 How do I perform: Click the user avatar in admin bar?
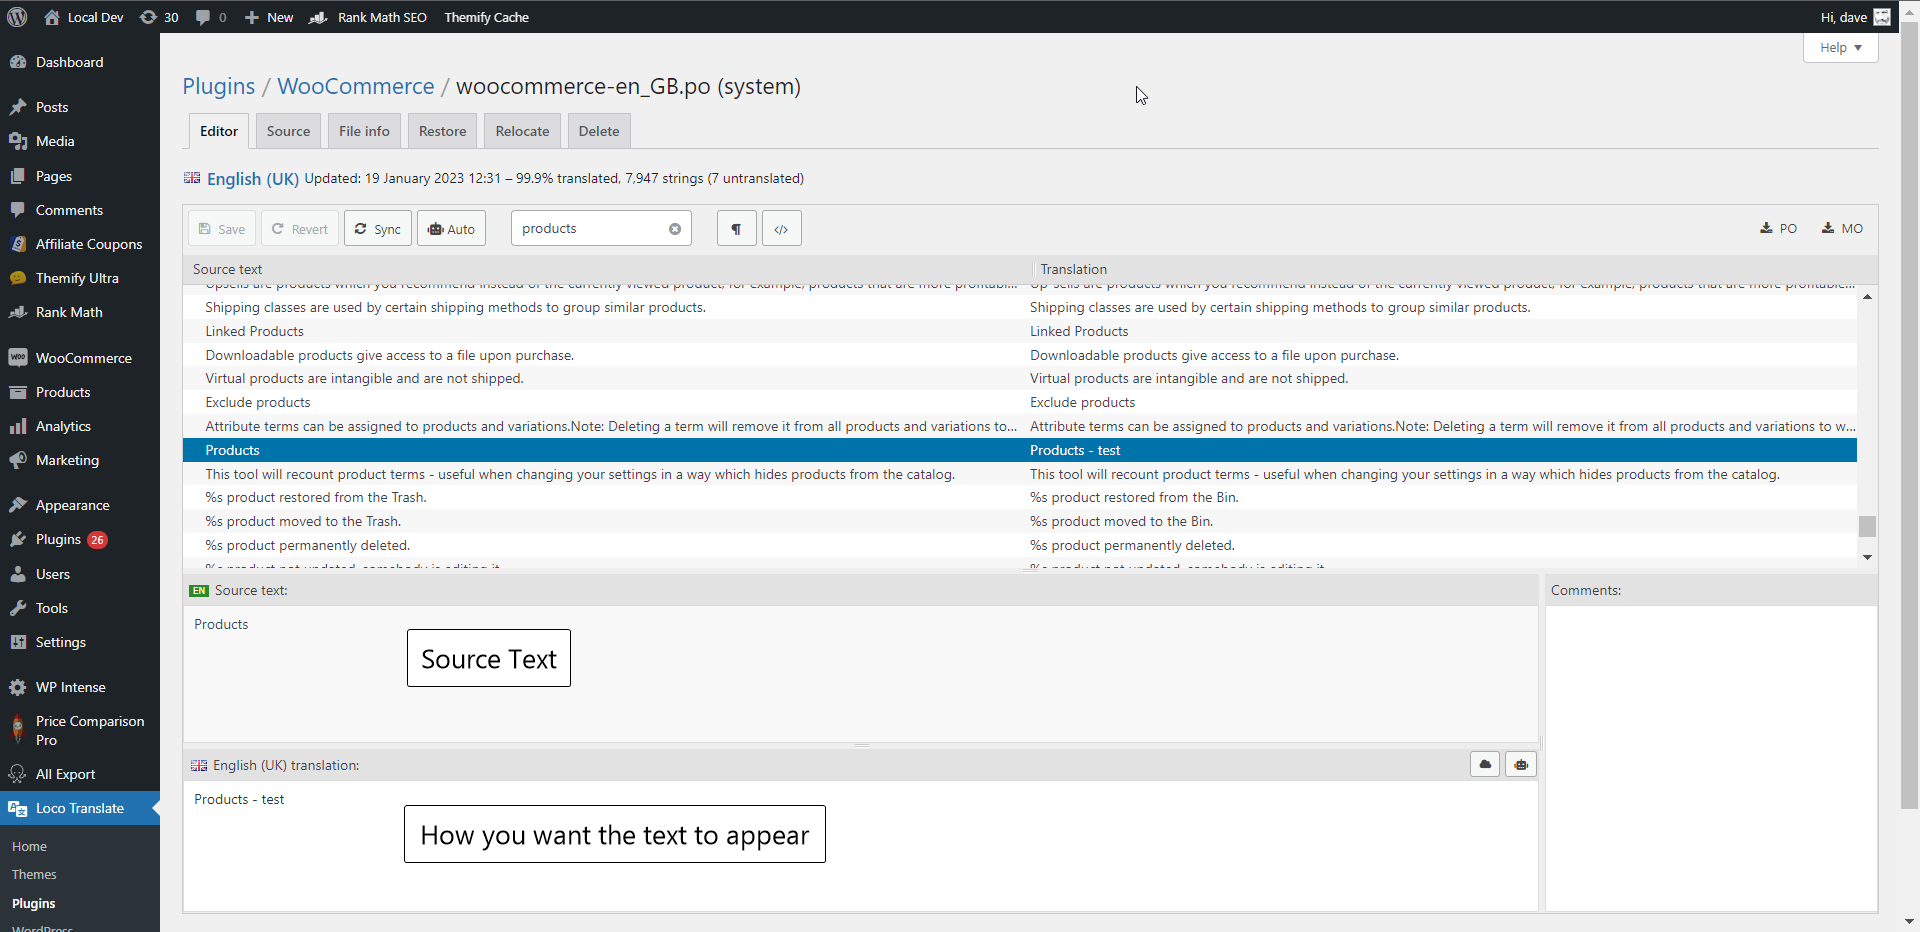click(1882, 17)
